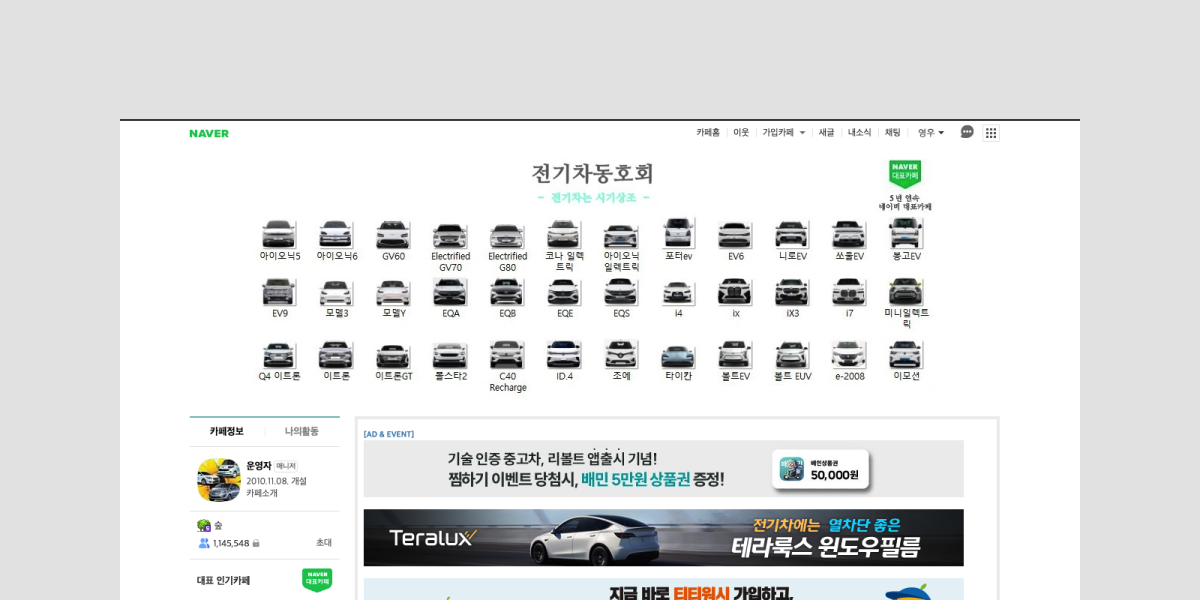Screen dimensions: 1200x600
Task: Select the e-2008 car icon
Action: click(x=849, y=354)
